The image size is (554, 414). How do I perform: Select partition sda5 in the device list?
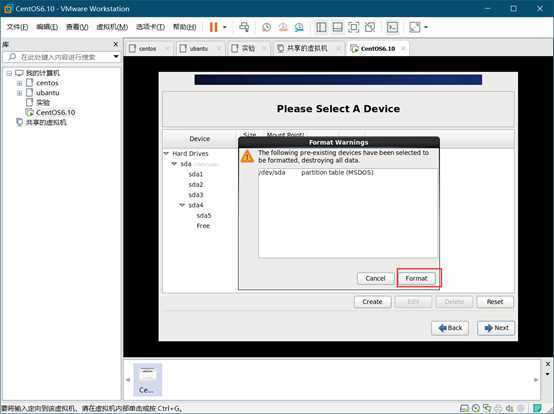point(204,215)
